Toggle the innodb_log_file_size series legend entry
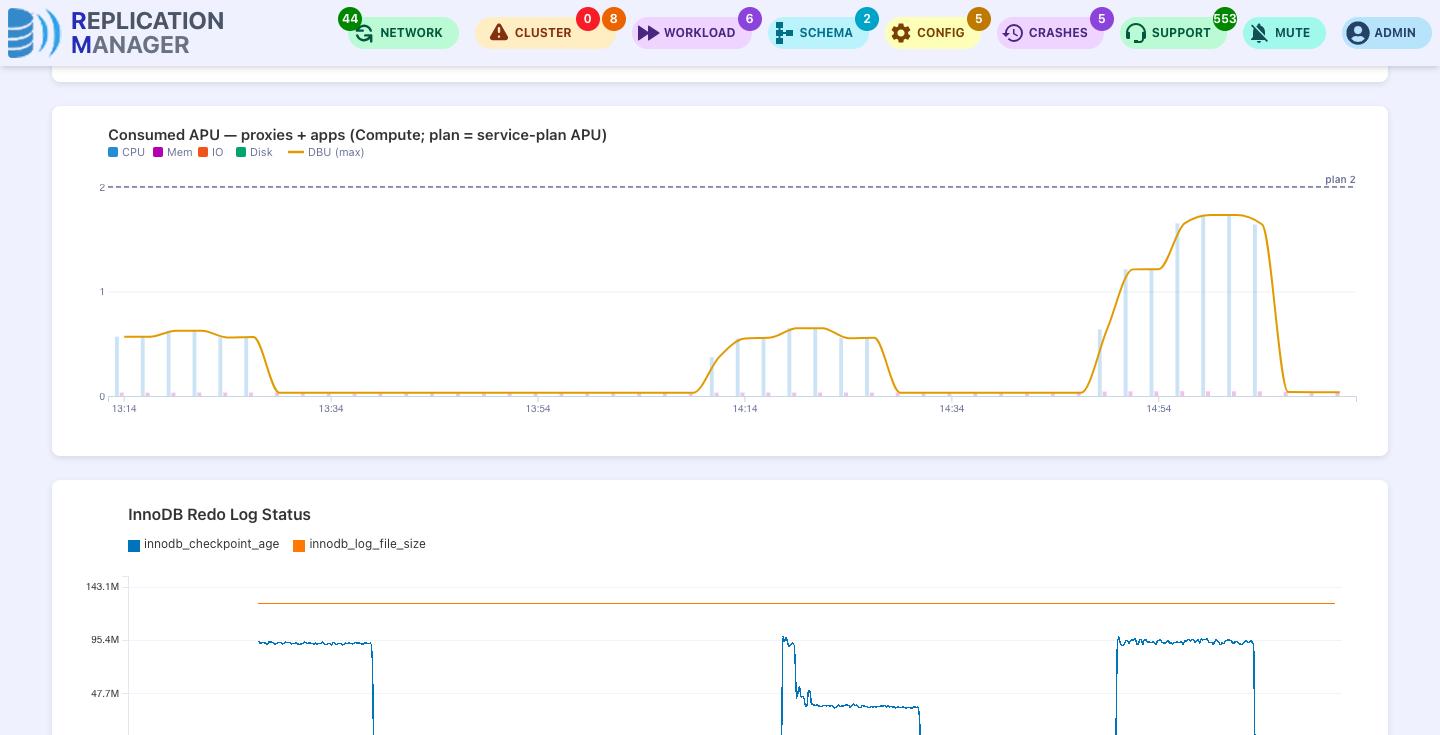Image resolution: width=1440 pixels, height=735 pixels. (360, 545)
